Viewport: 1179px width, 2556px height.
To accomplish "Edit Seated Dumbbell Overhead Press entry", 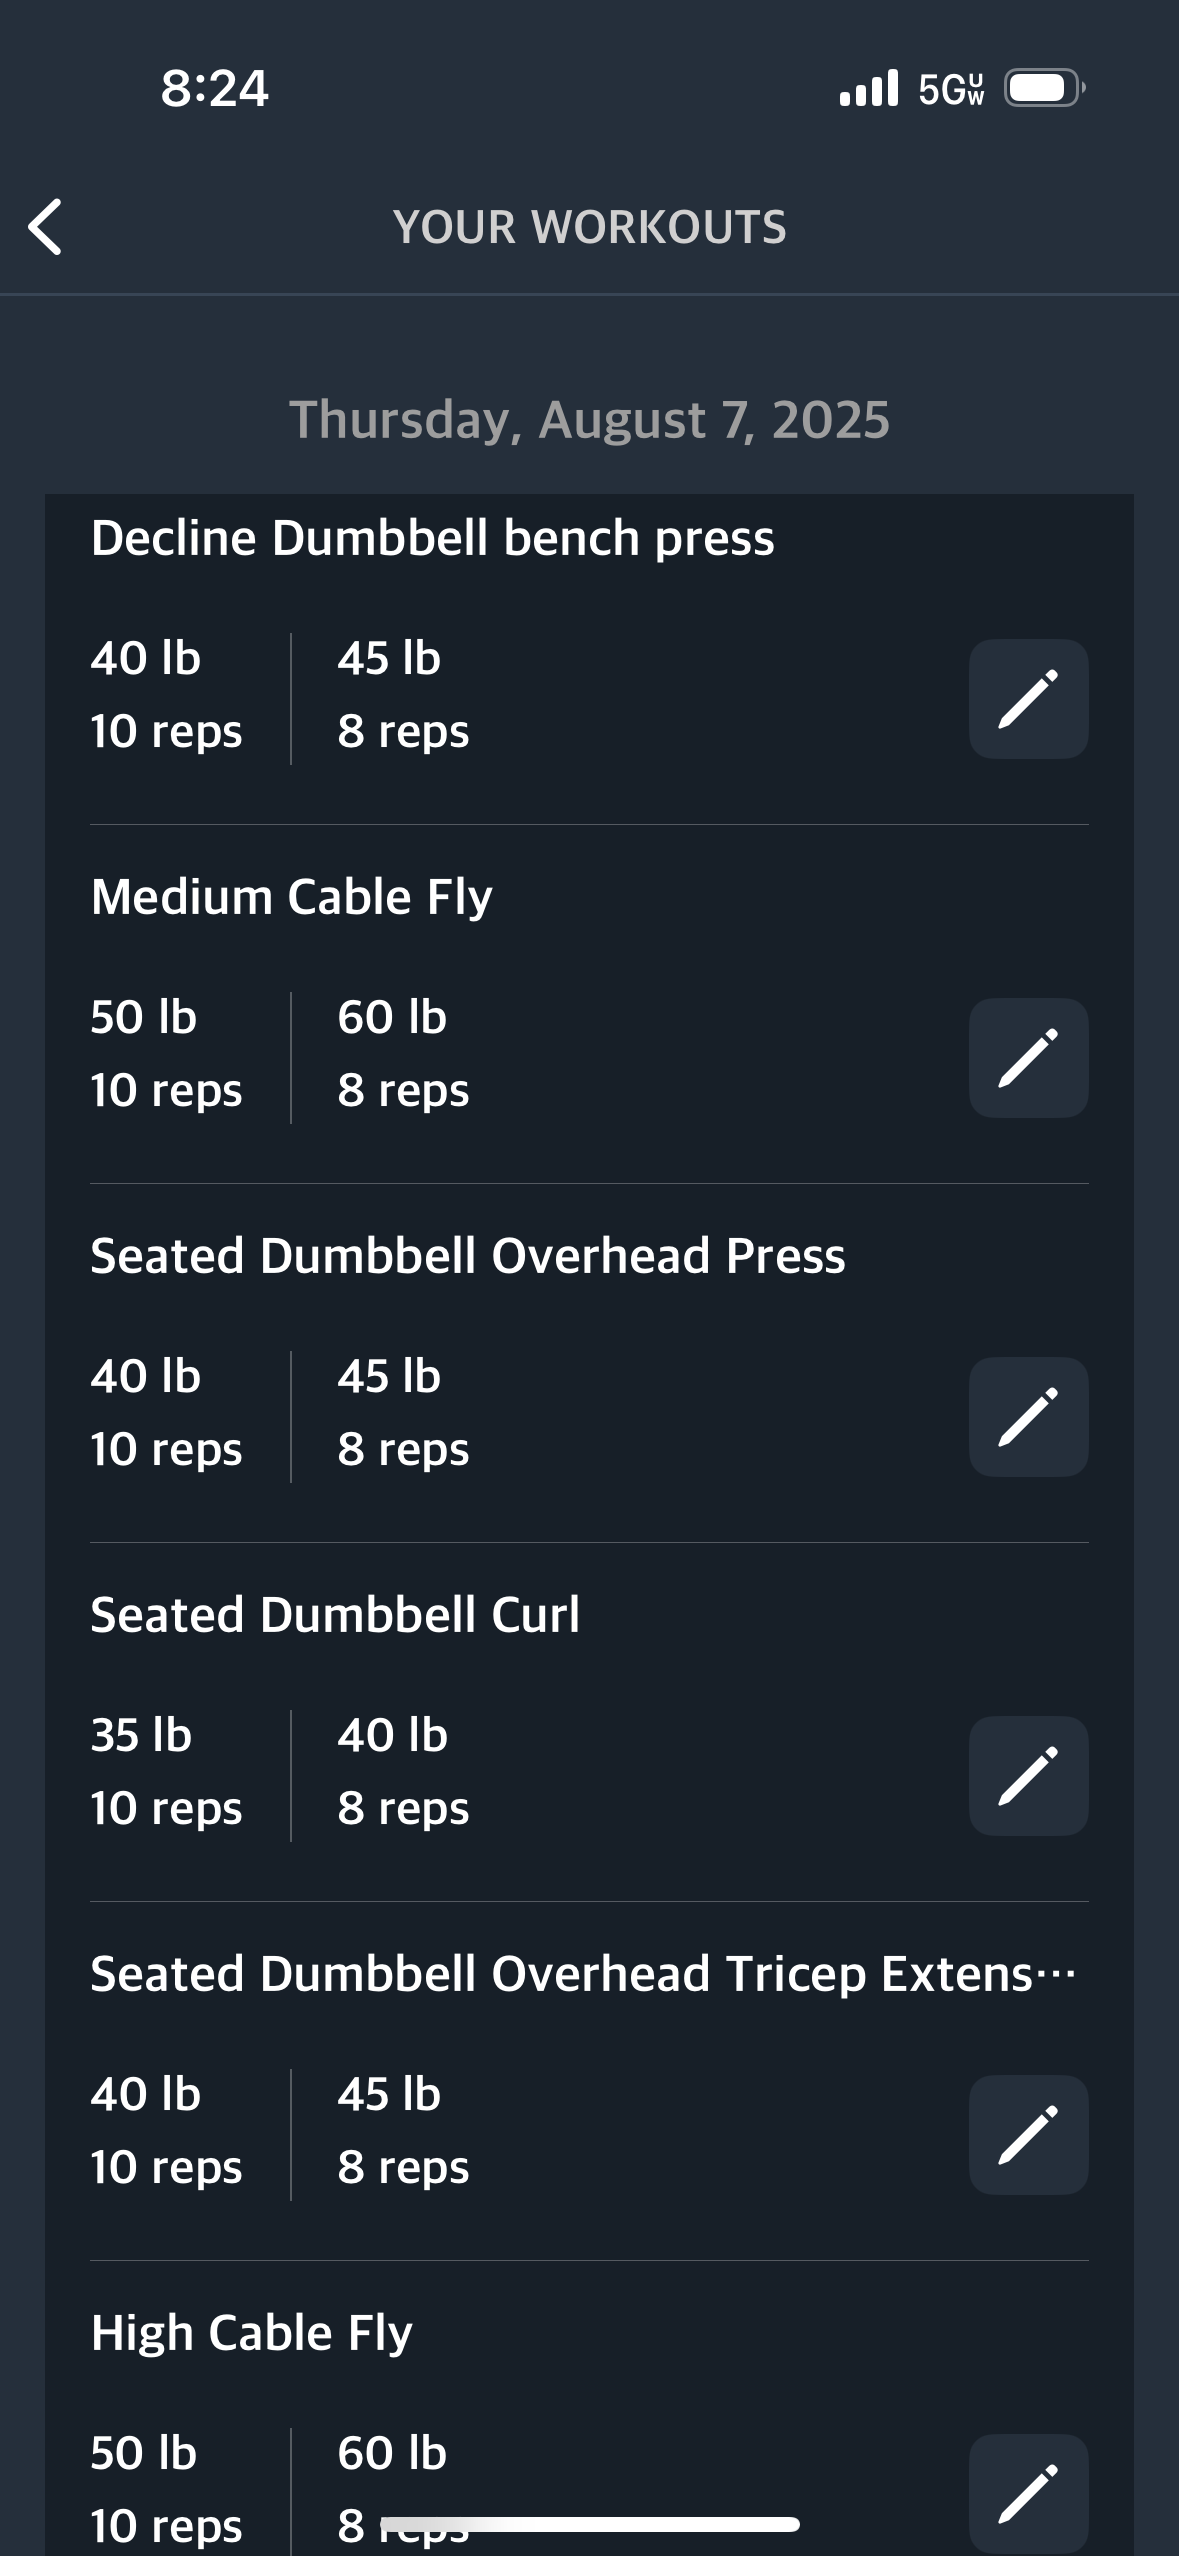I will (x=1028, y=1417).
